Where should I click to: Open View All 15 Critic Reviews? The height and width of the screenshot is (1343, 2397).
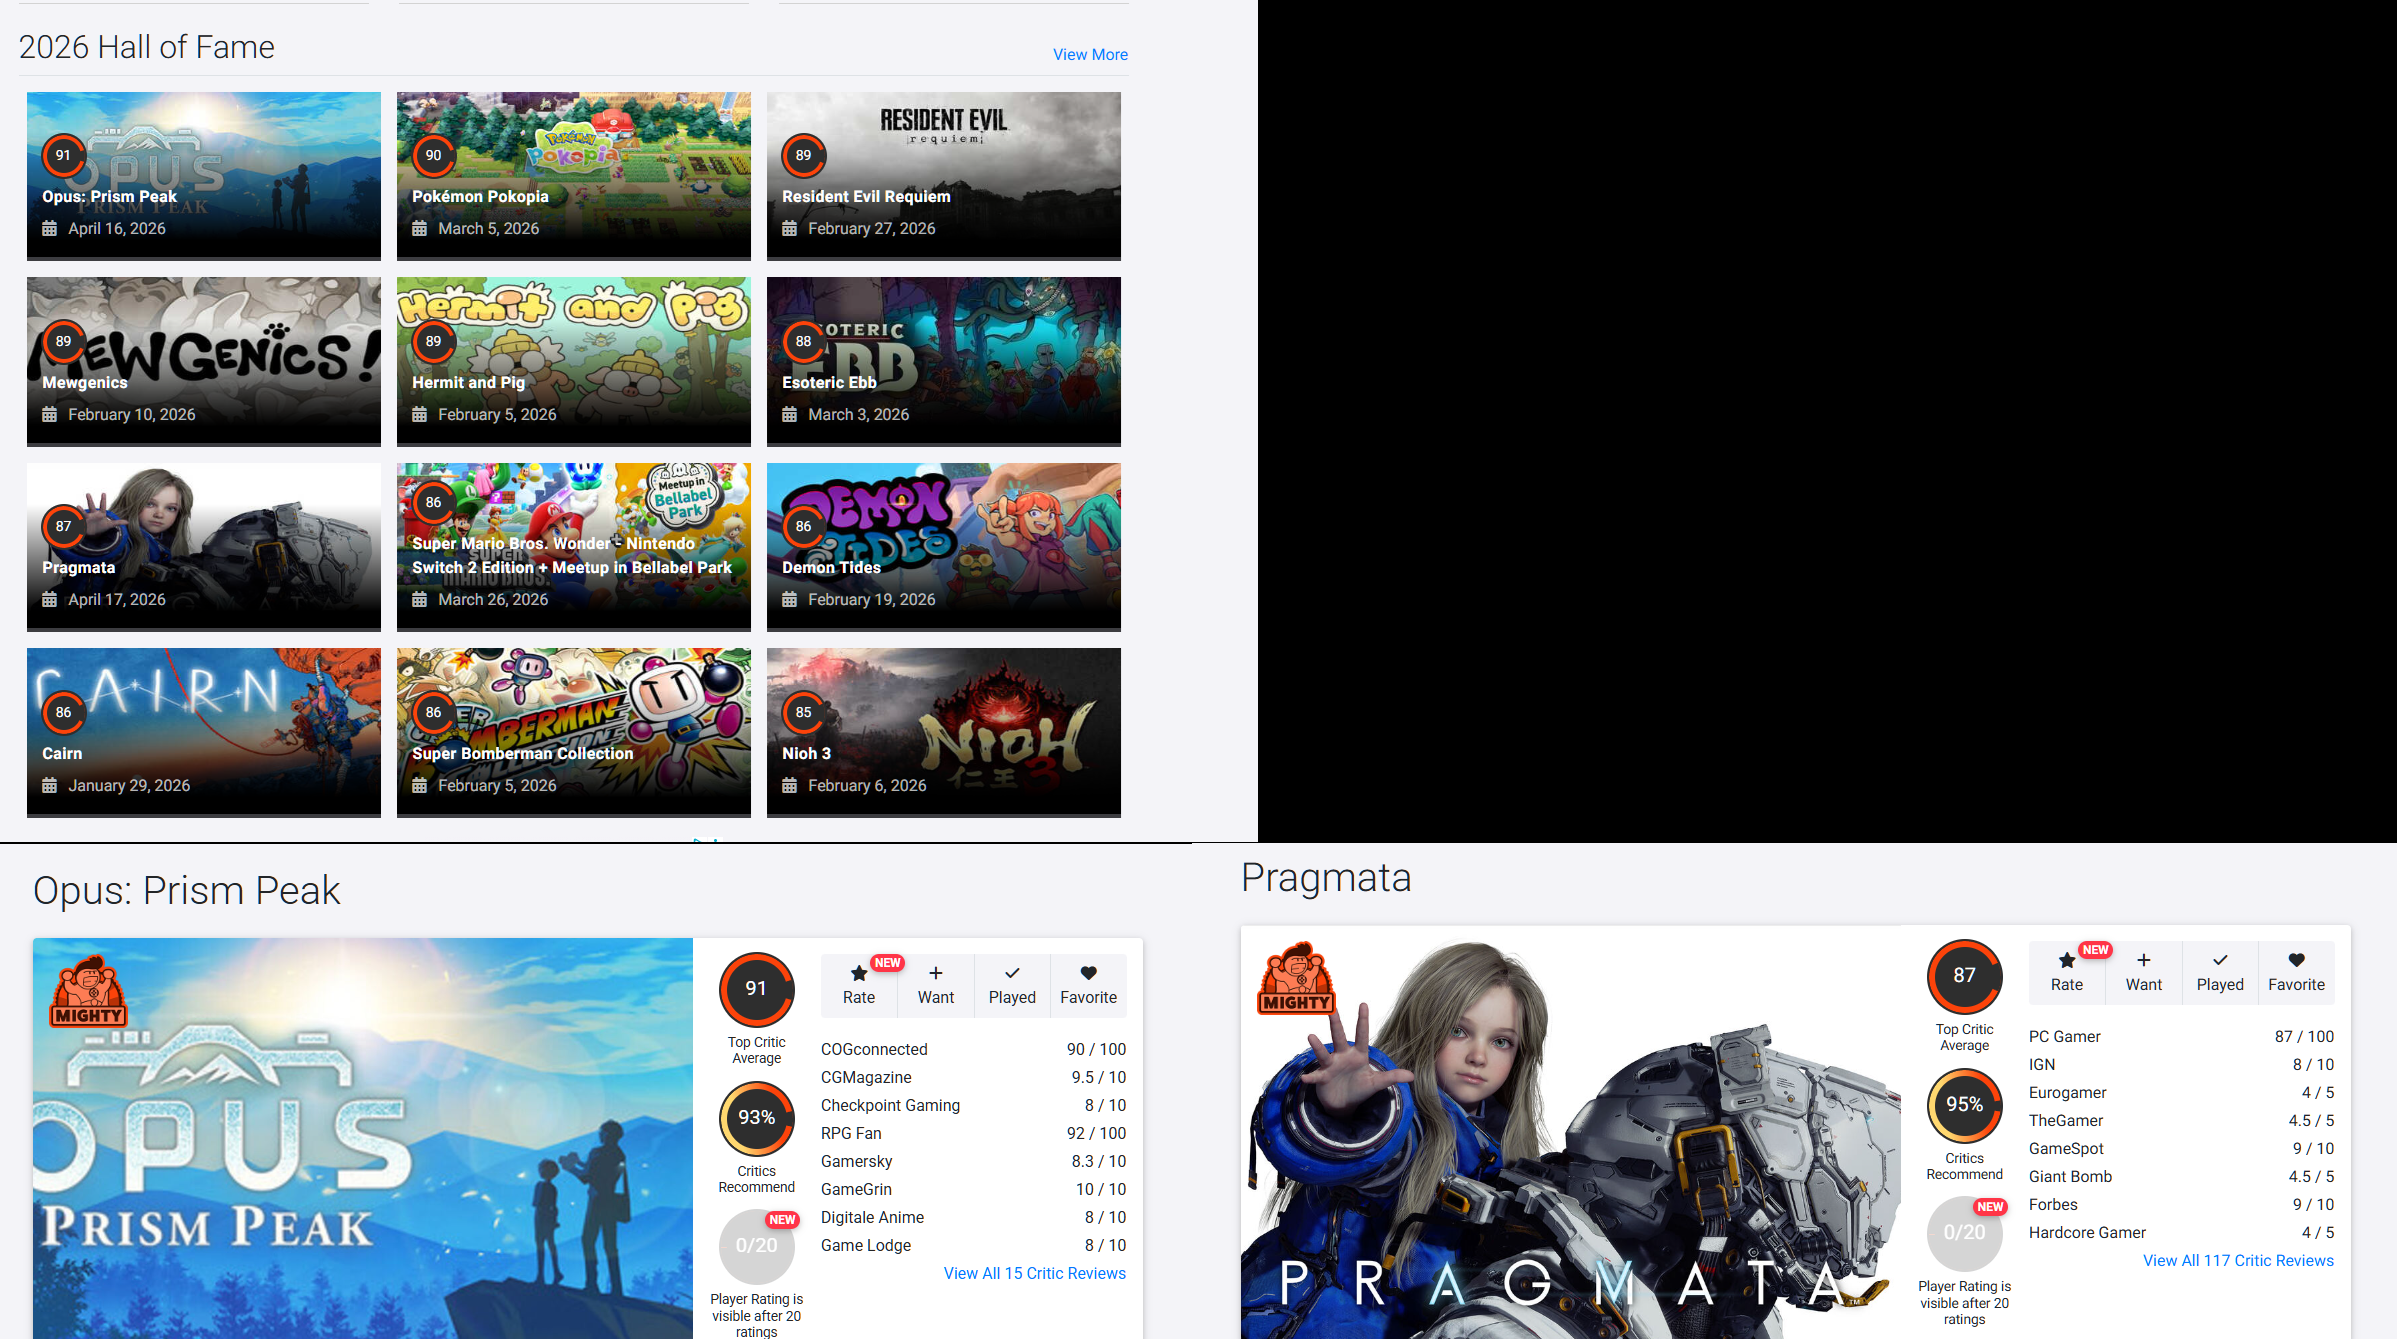pos(1034,1273)
